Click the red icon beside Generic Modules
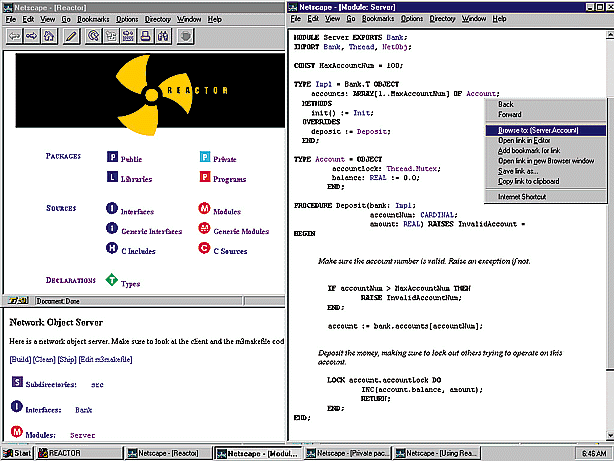Image resolution: width=614 pixels, height=461 pixels. (204, 228)
